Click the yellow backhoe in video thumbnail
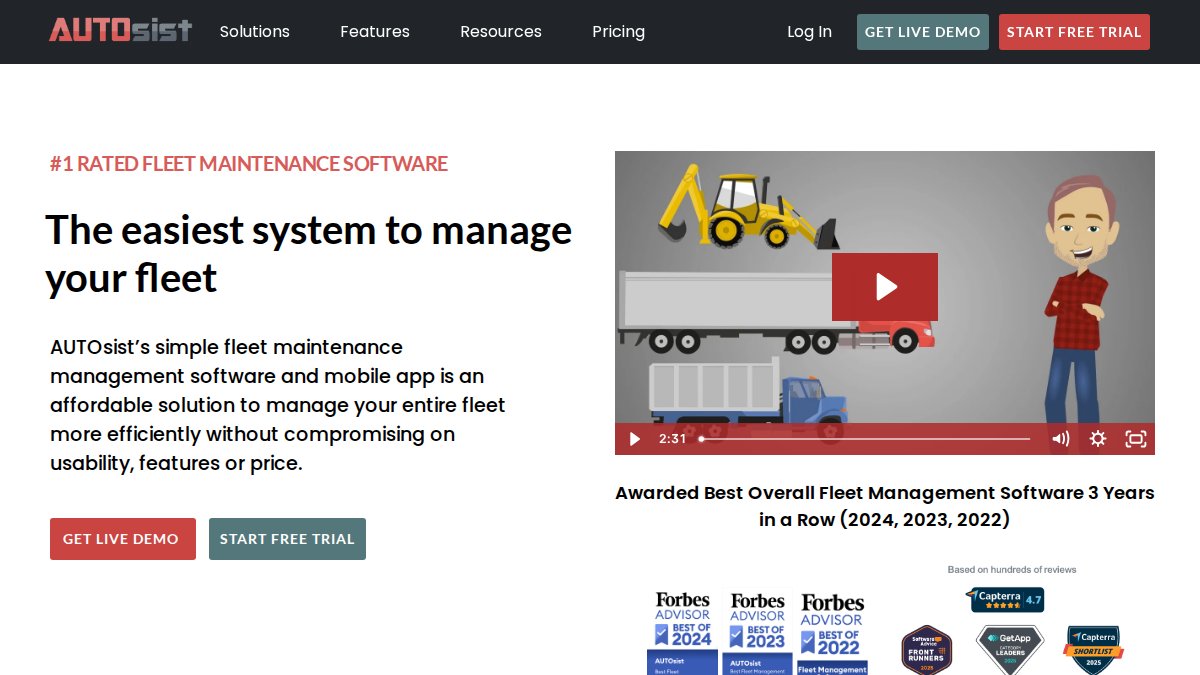 pos(747,207)
